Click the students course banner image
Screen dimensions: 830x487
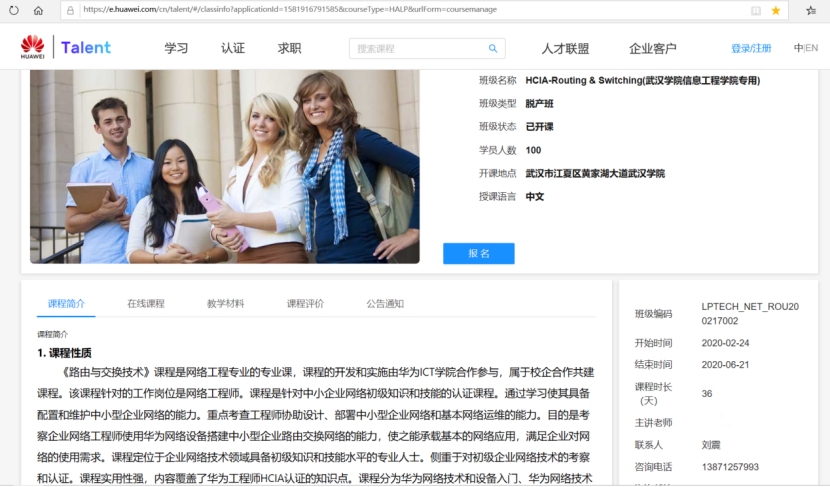point(225,166)
